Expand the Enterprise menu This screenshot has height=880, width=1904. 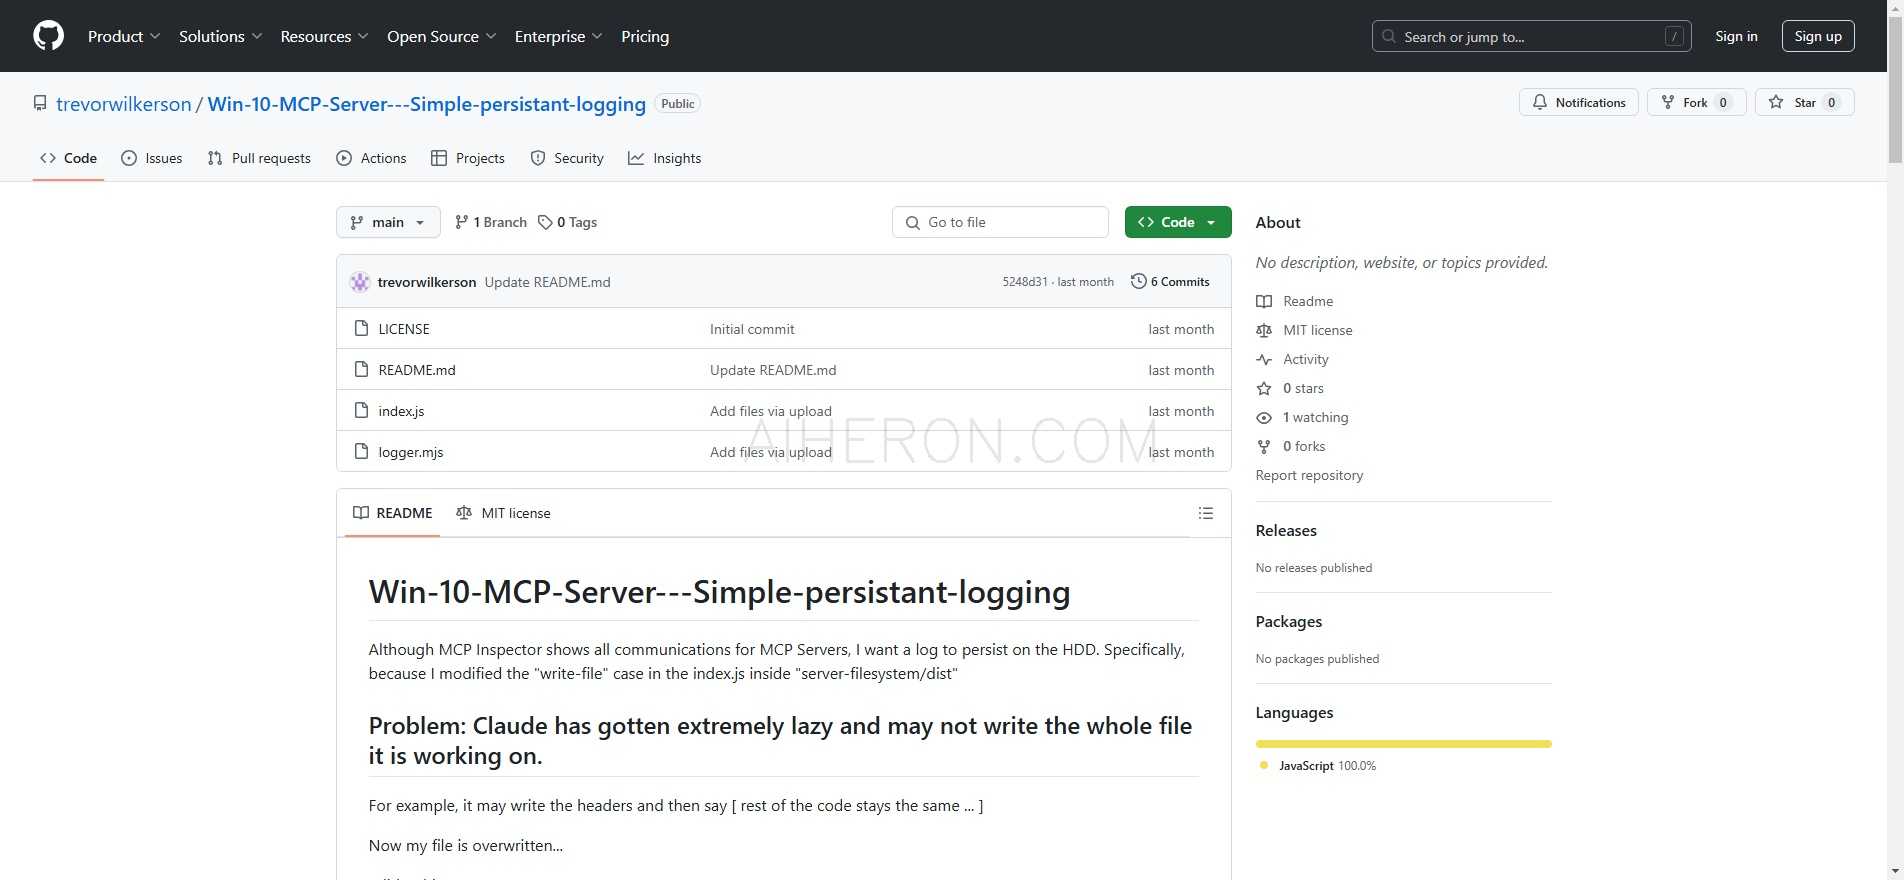click(559, 36)
